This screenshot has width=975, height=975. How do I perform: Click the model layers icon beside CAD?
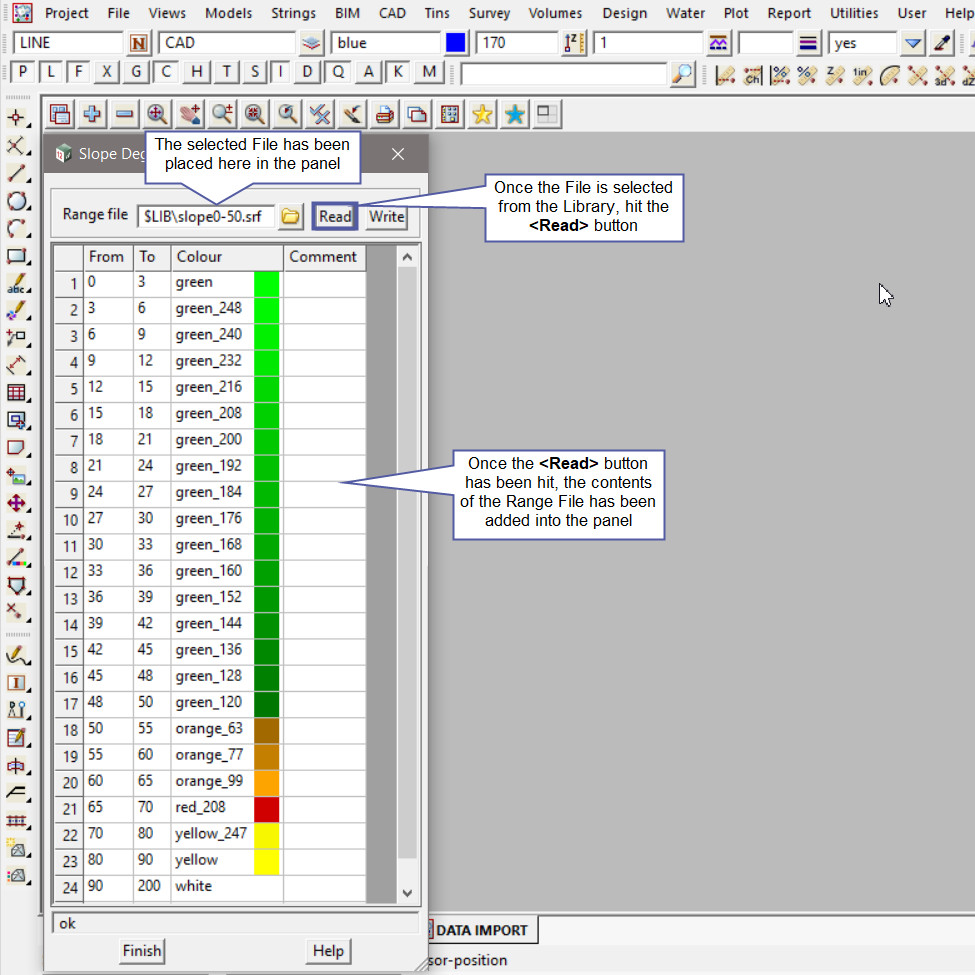point(312,44)
